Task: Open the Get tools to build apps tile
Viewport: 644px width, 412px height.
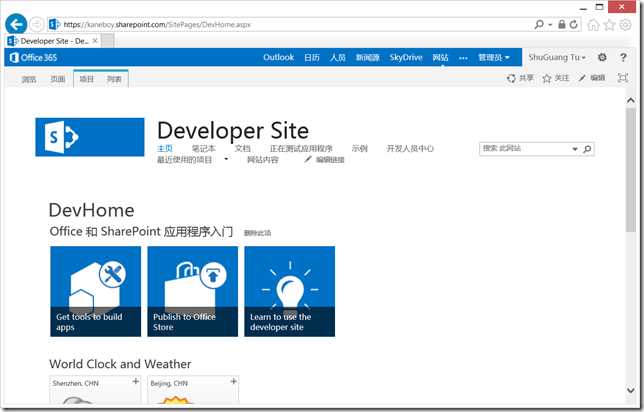Action: pyautogui.click(x=95, y=291)
